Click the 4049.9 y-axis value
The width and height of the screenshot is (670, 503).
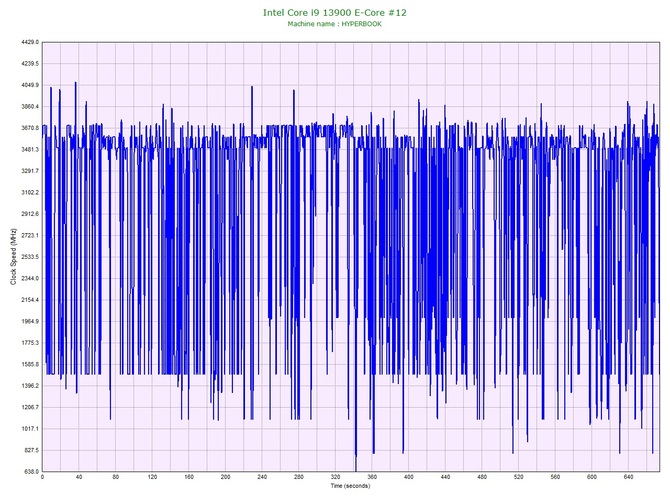30,85
